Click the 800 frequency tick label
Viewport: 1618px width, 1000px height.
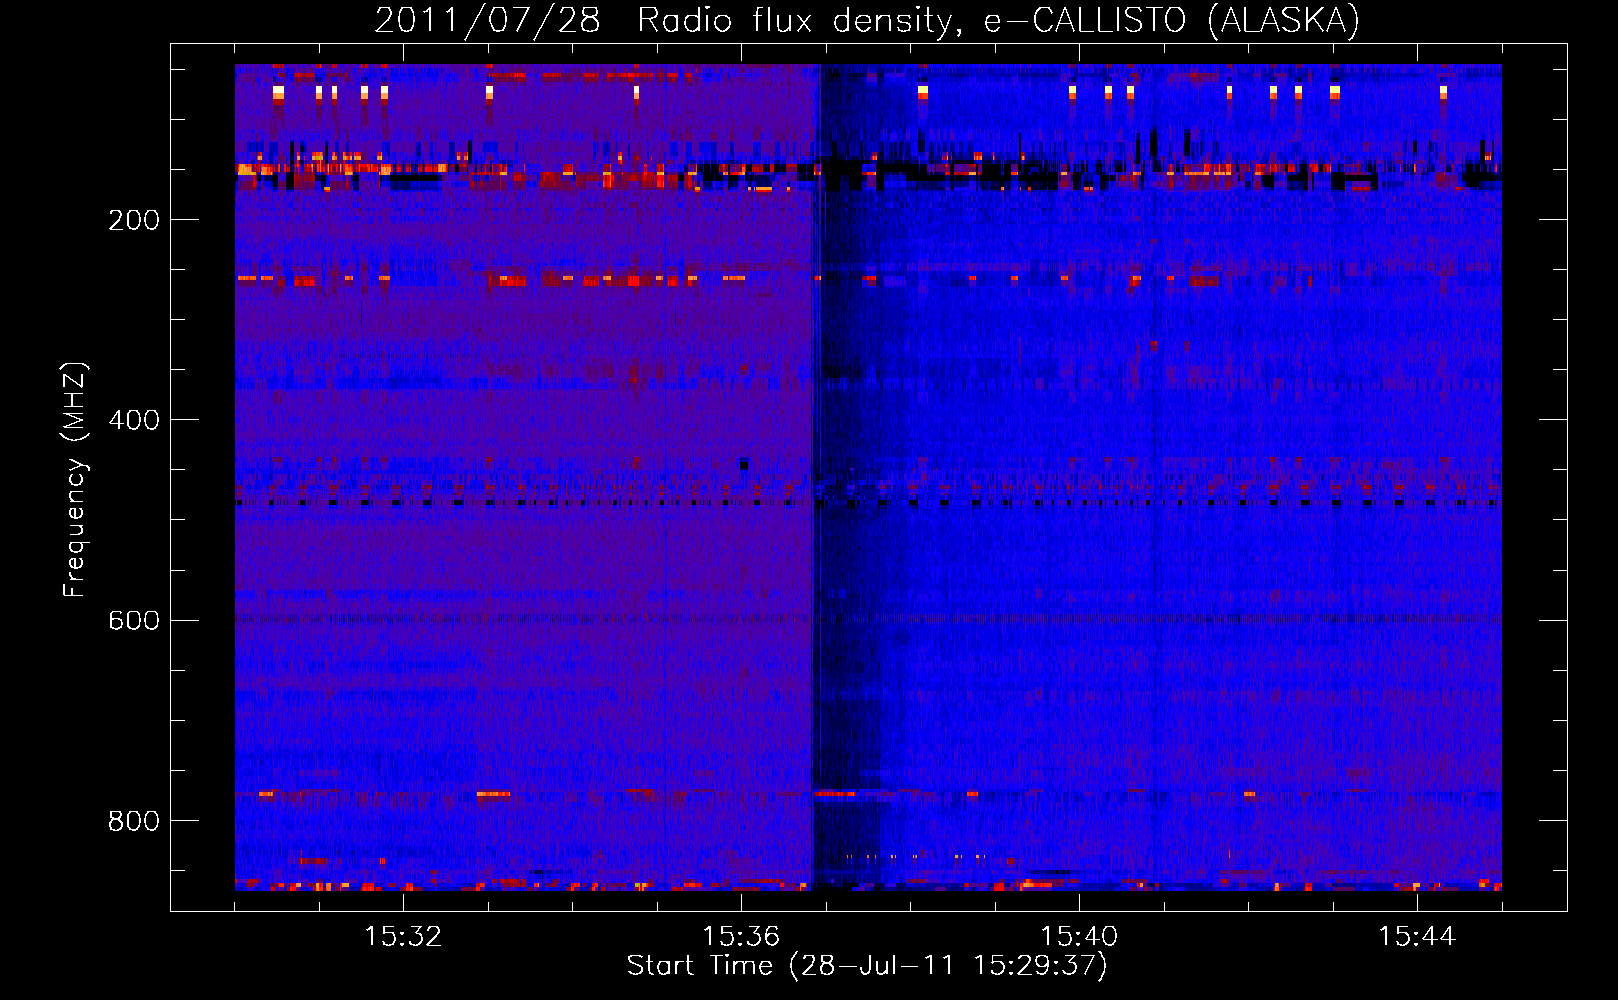click(x=134, y=821)
